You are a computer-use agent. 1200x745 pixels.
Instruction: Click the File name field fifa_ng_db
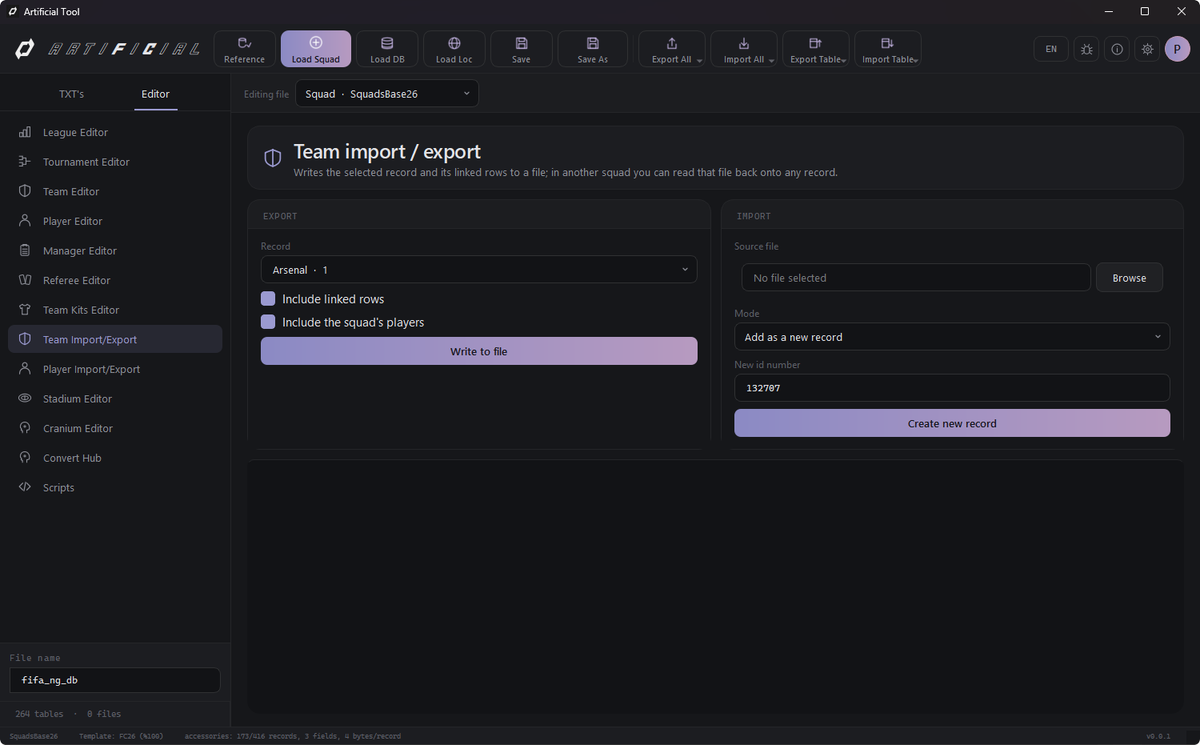tap(115, 680)
